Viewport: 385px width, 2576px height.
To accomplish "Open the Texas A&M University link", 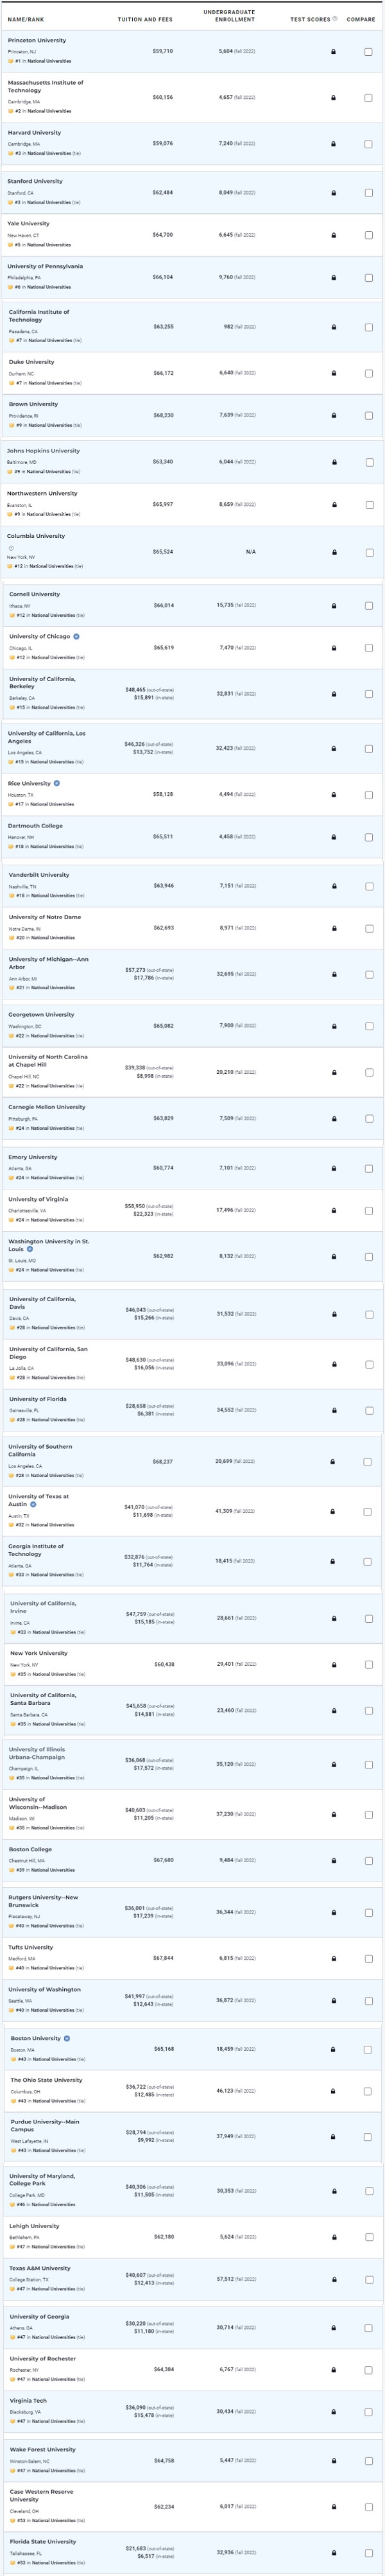I will point(40,2268).
